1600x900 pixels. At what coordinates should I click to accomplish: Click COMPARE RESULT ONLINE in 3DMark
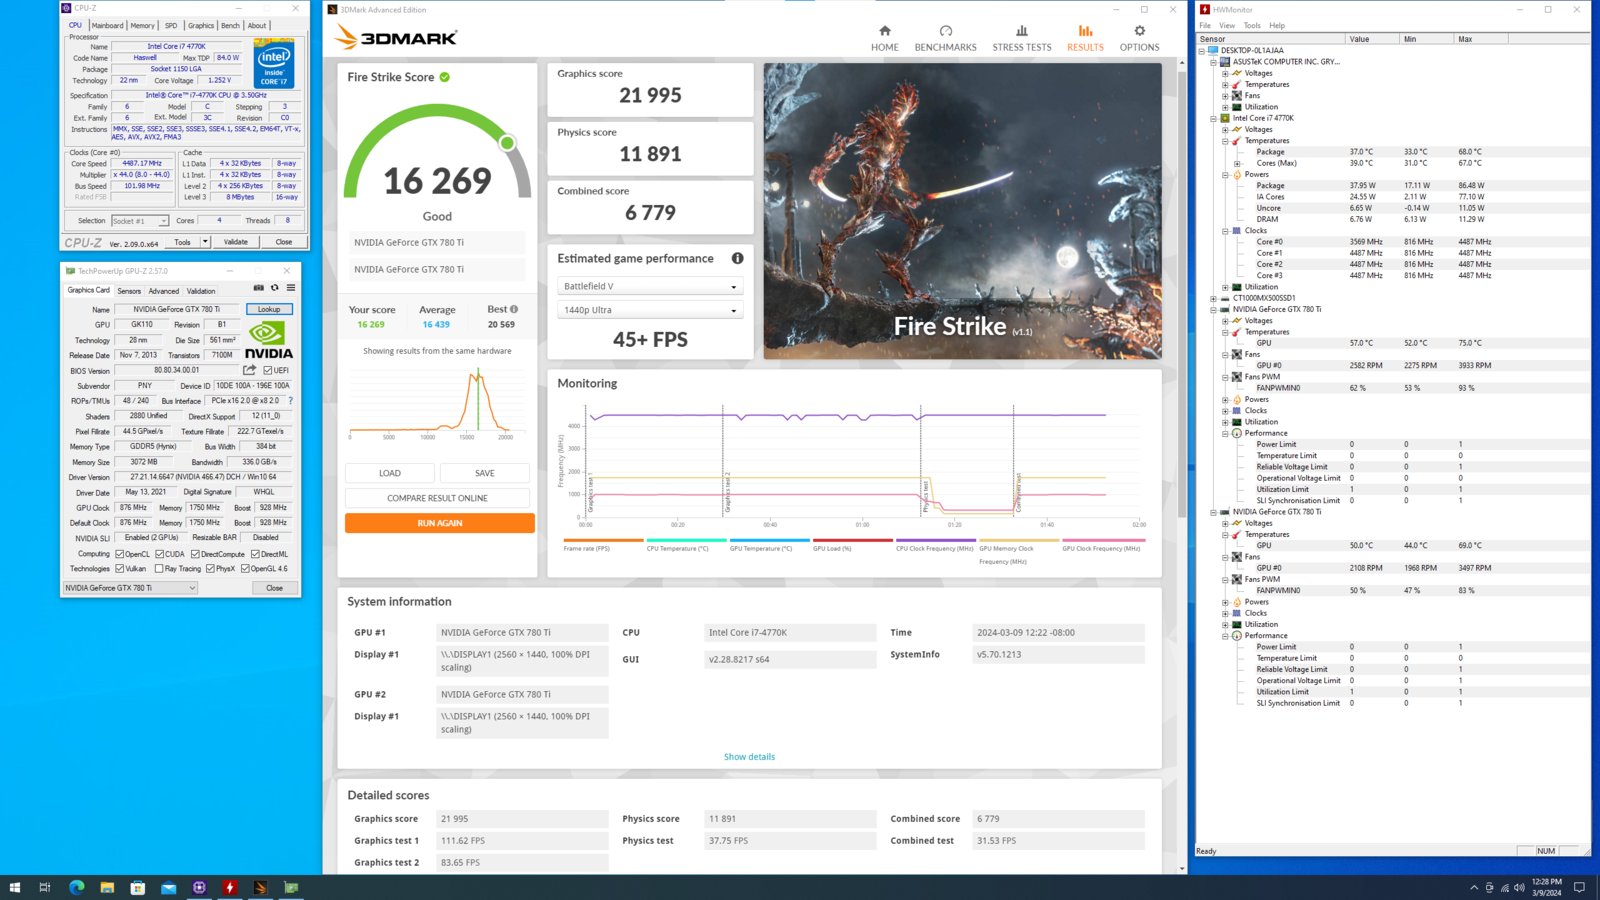pyautogui.click(x=437, y=498)
